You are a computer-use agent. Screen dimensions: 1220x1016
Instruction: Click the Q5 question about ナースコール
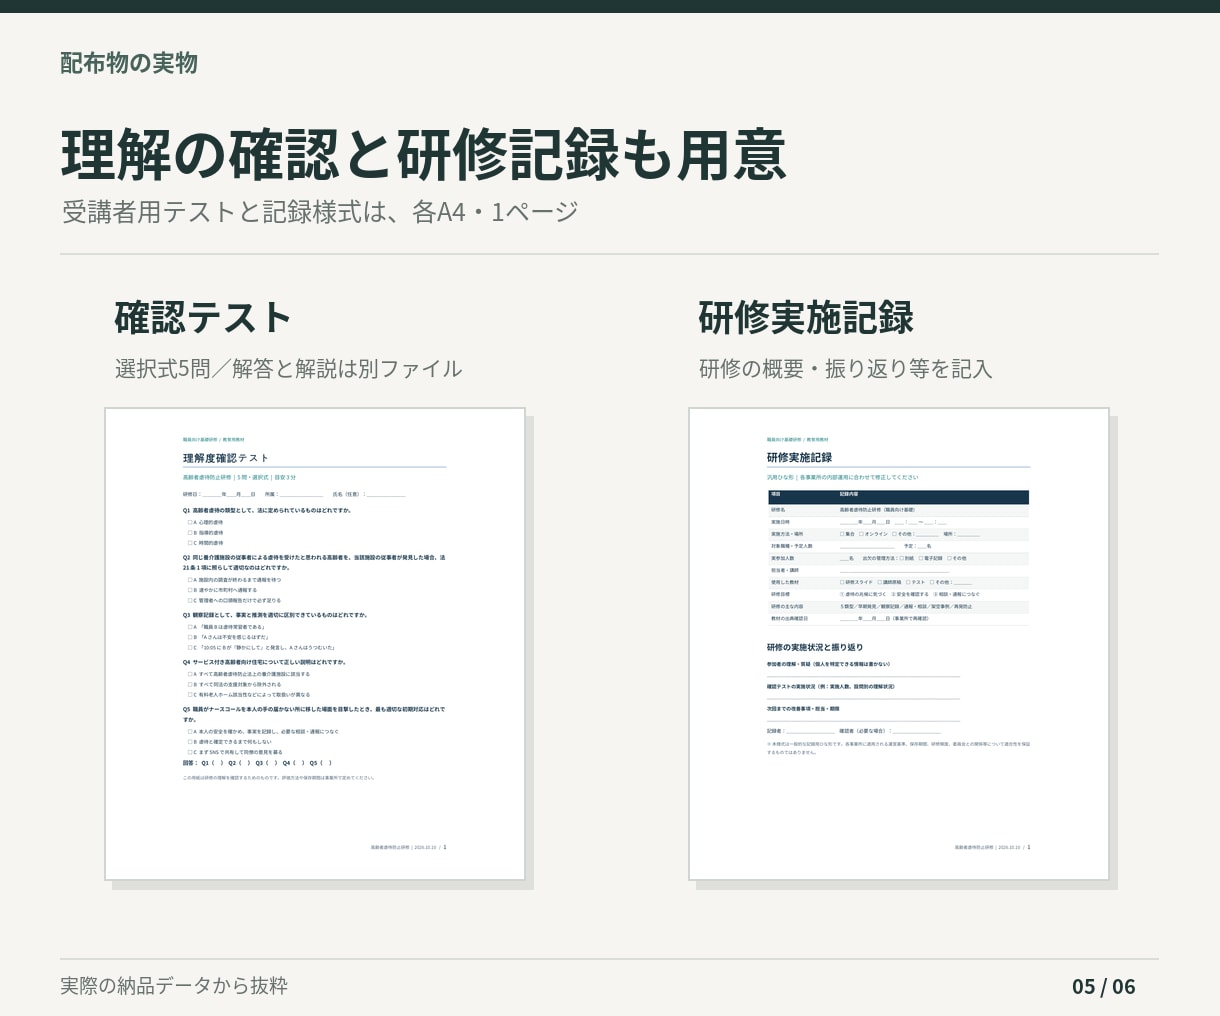click(314, 714)
